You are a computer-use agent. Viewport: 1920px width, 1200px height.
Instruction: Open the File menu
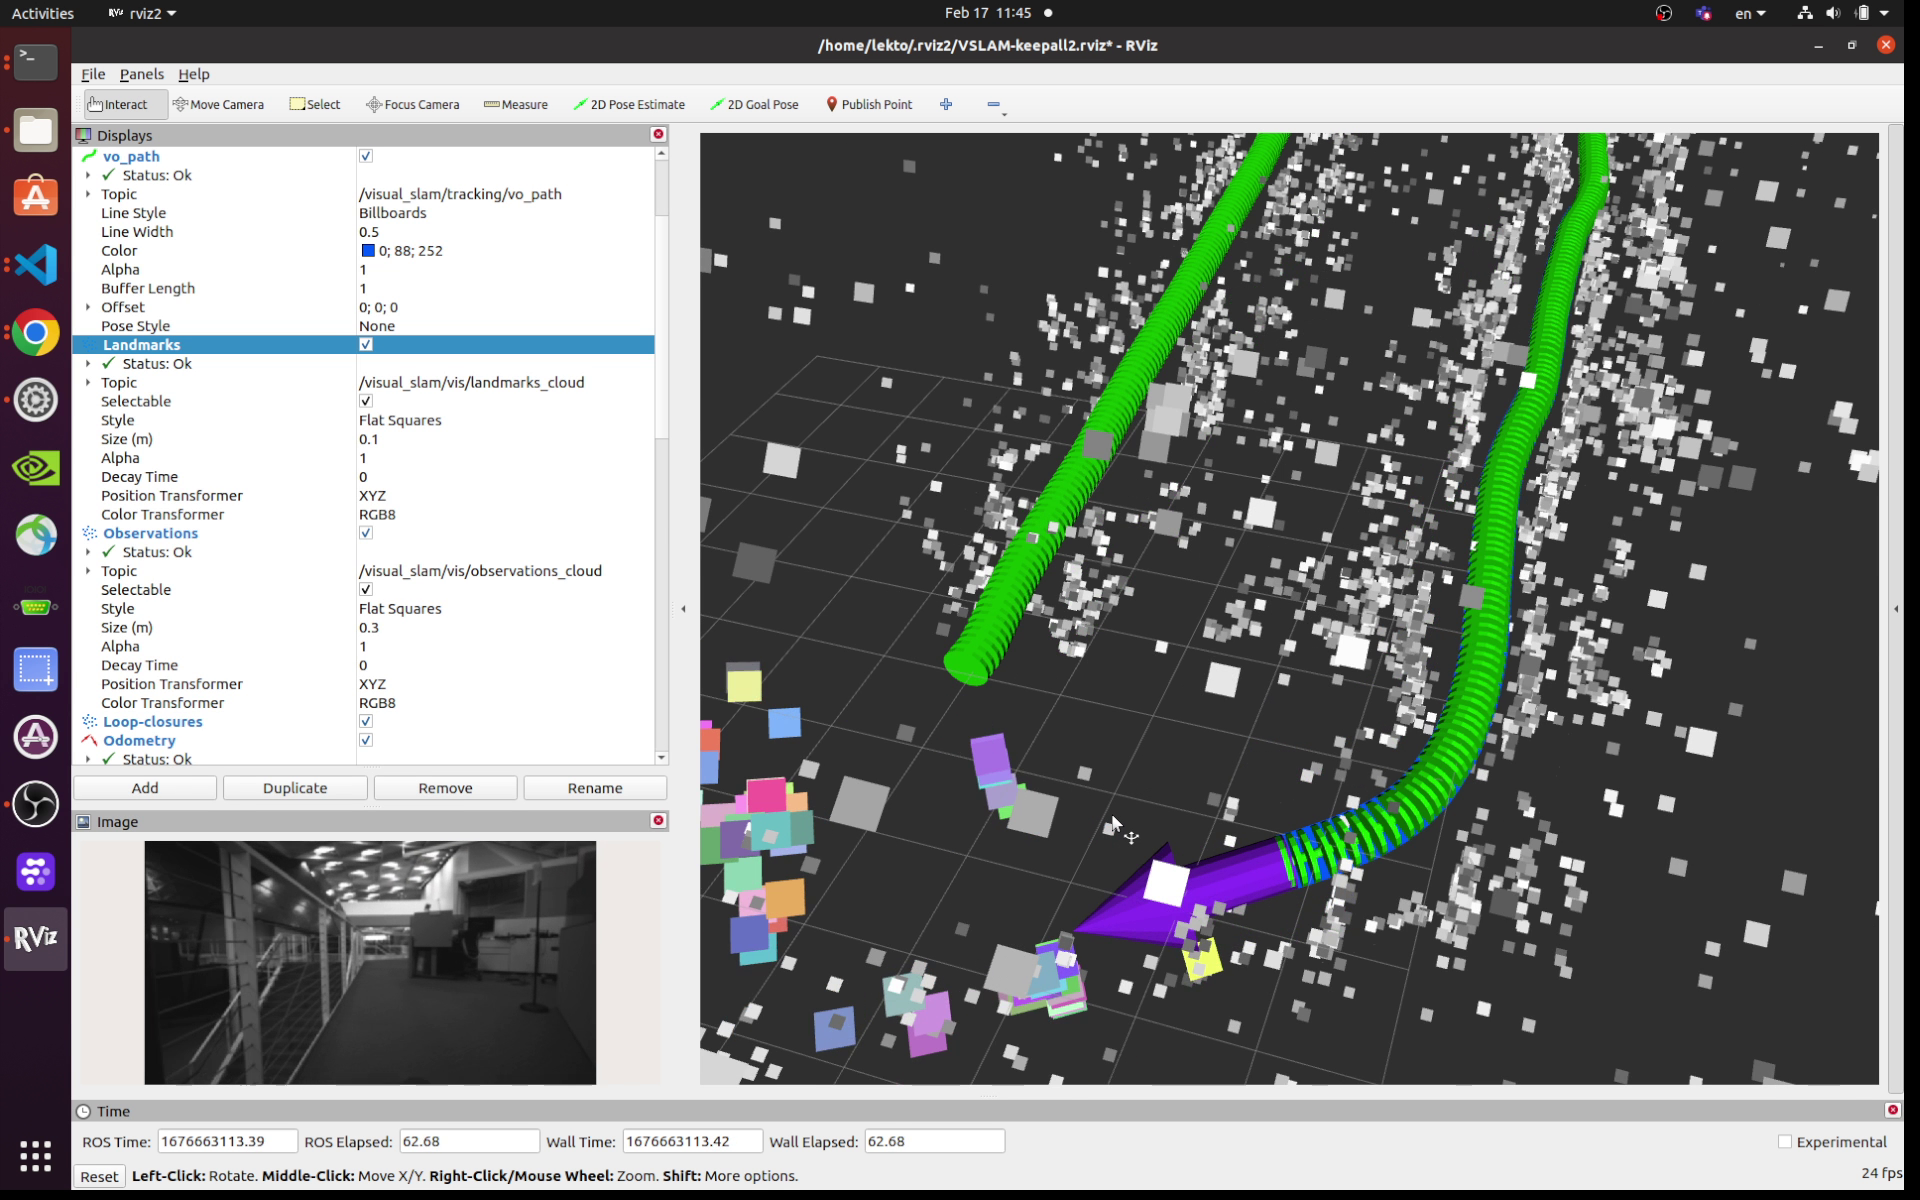[92, 74]
